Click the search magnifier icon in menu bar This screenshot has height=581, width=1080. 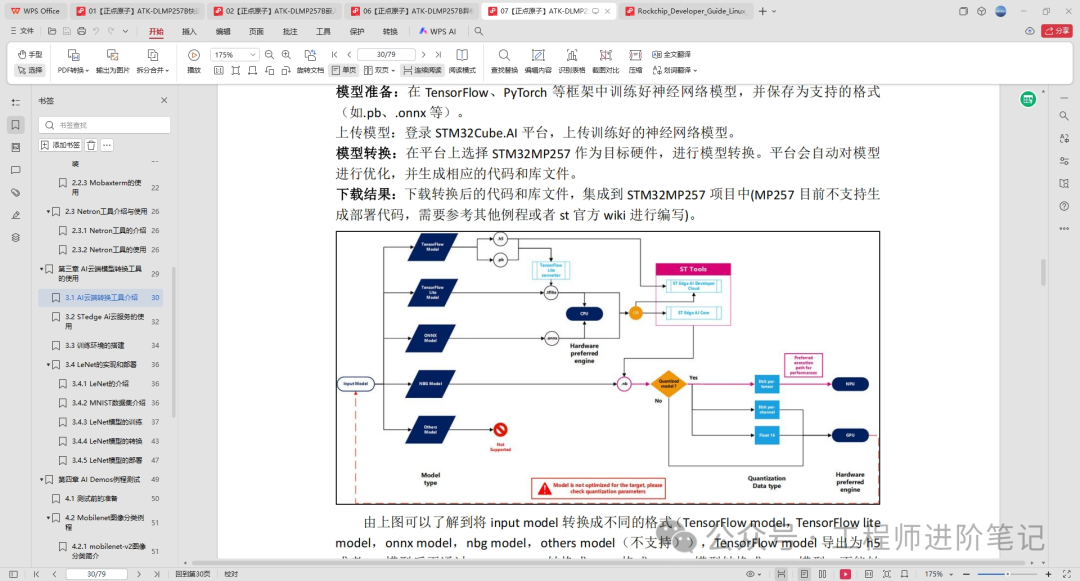[479, 31]
